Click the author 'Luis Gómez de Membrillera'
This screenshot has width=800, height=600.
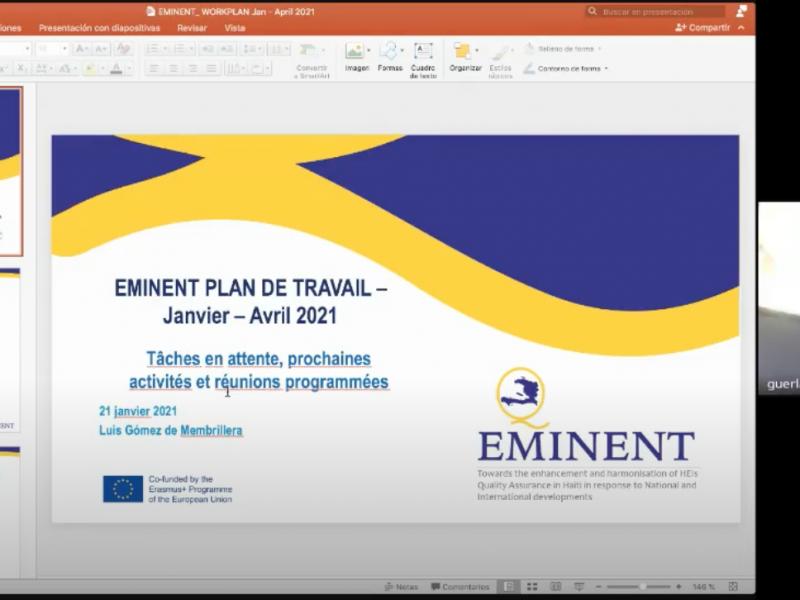click(x=170, y=431)
